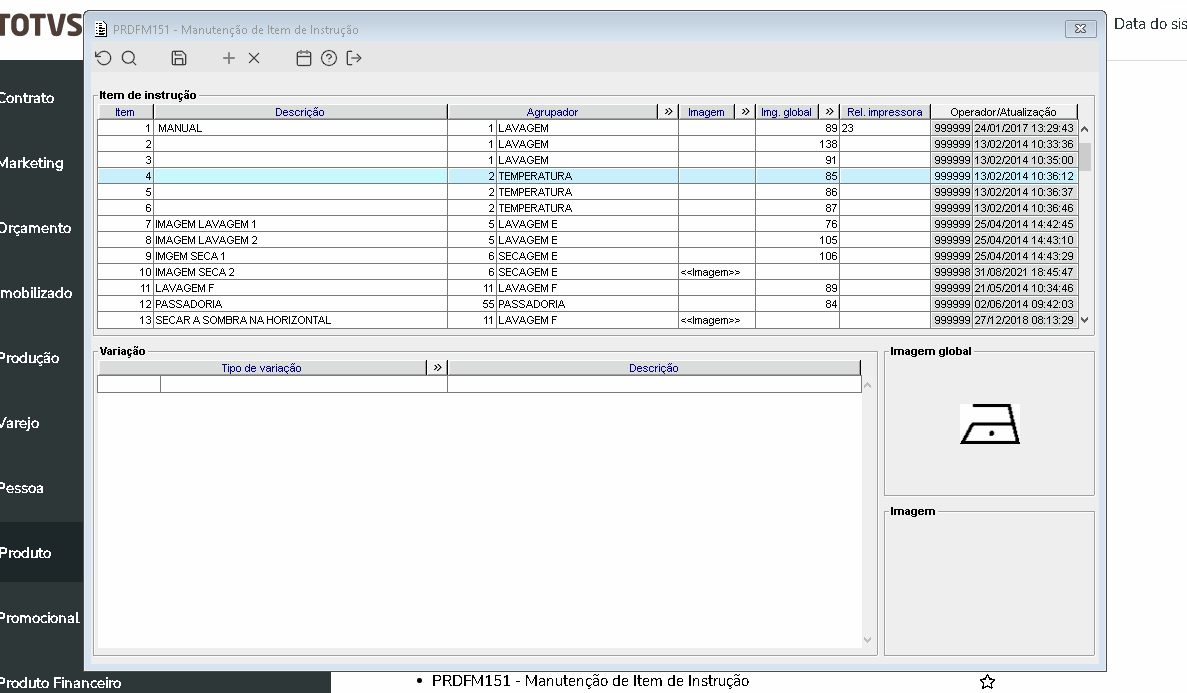Open the Pessoa sidebar menu
Viewport: 1187px width, 693px height.
(x=22, y=489)
